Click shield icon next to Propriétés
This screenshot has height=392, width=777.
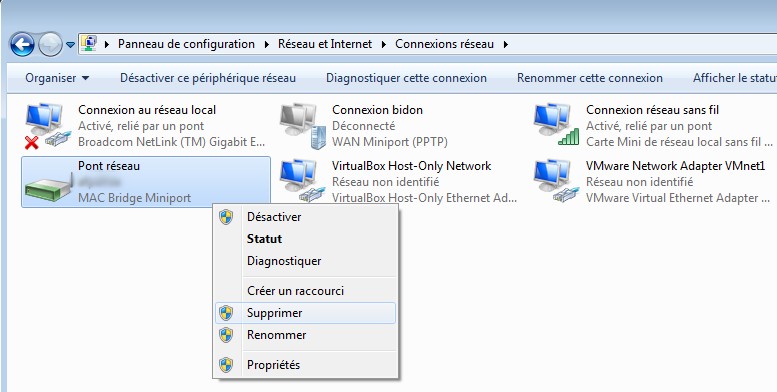(226, 365)
